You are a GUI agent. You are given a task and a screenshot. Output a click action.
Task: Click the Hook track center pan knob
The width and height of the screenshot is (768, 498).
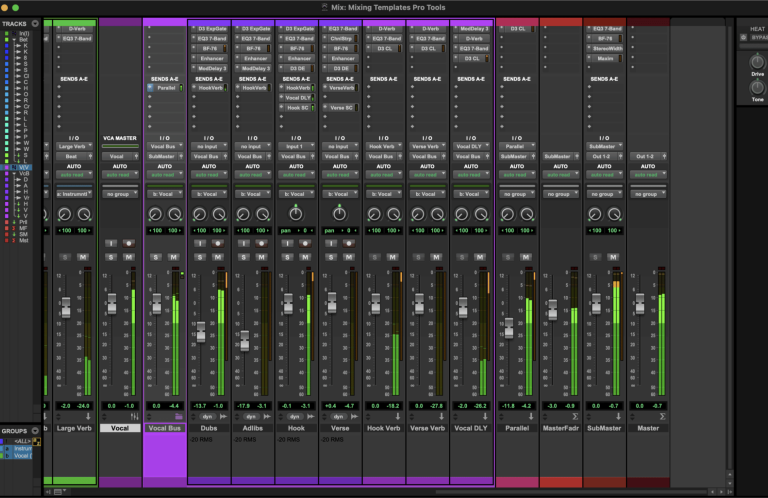[296, 213]
